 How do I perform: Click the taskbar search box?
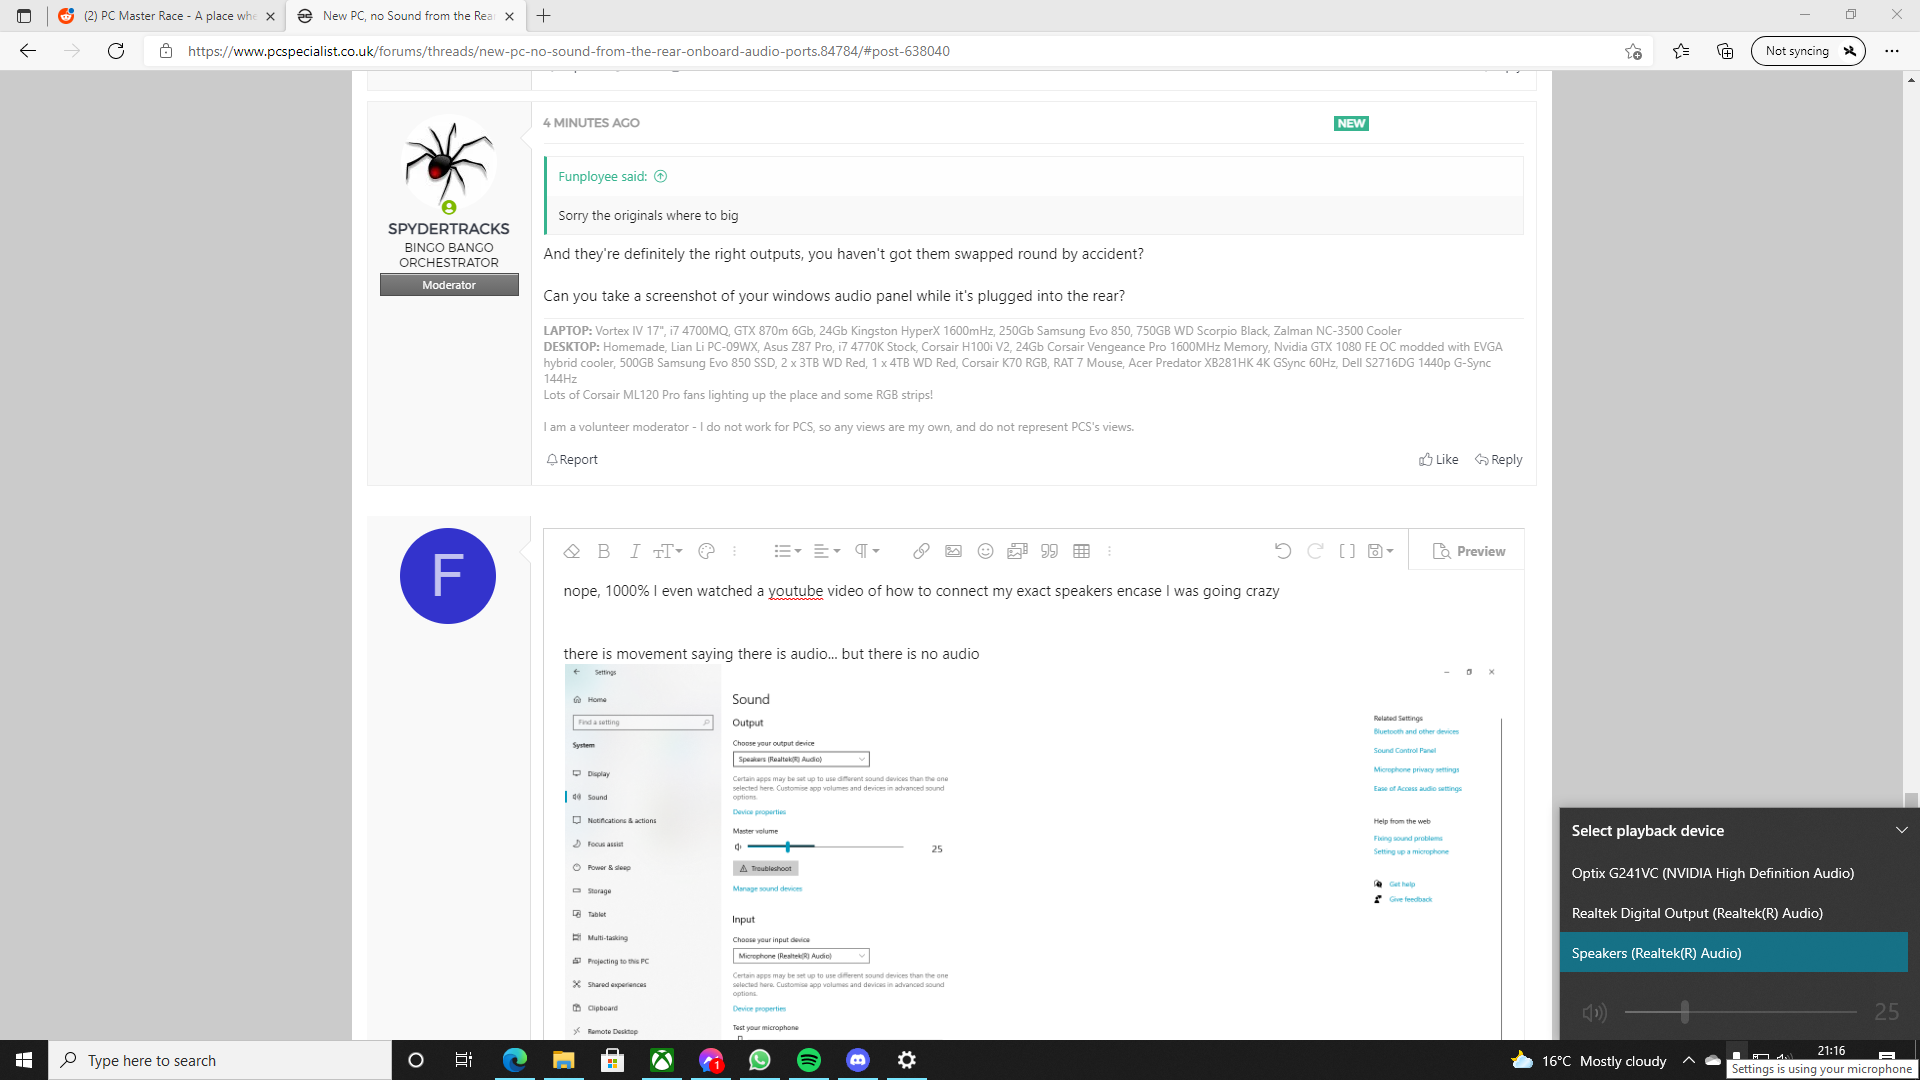pyautogui.click(x=220, y=1060)
